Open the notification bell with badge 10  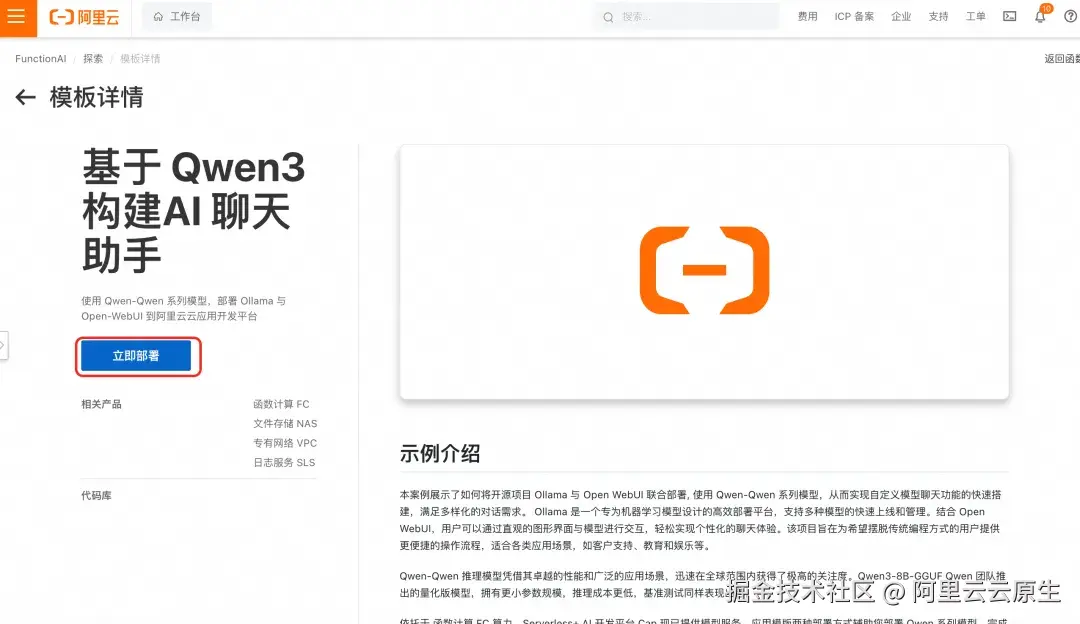[x=1040, y=16]
